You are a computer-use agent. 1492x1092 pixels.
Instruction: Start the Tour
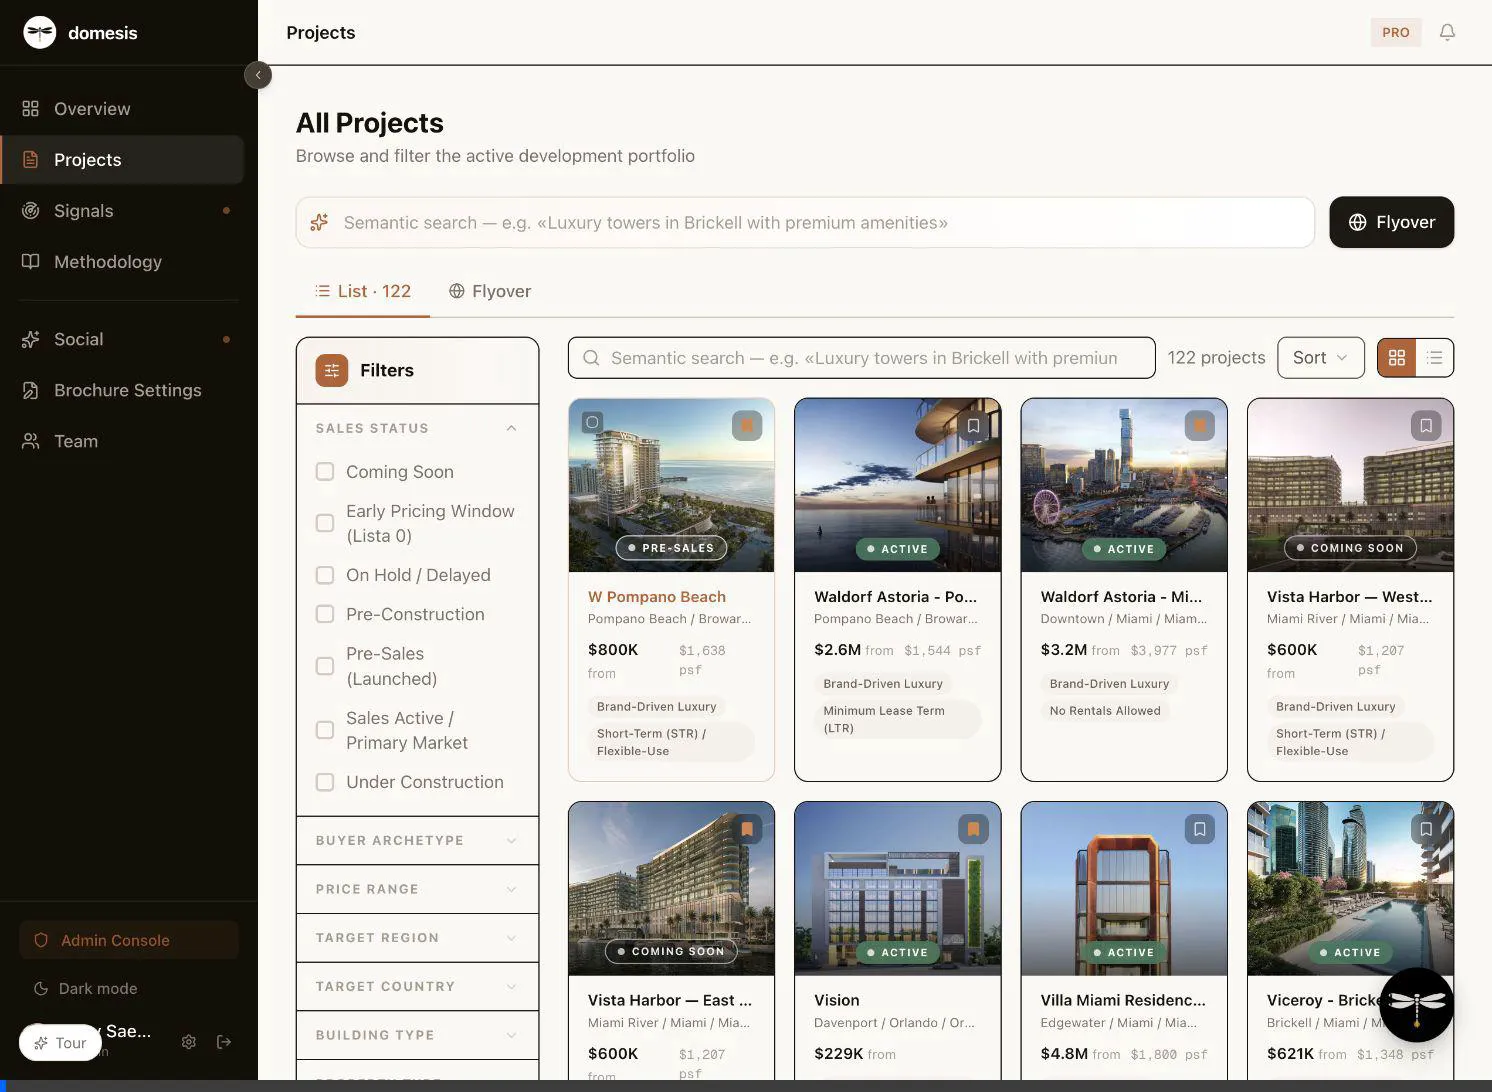click(x=60, y=1043)
